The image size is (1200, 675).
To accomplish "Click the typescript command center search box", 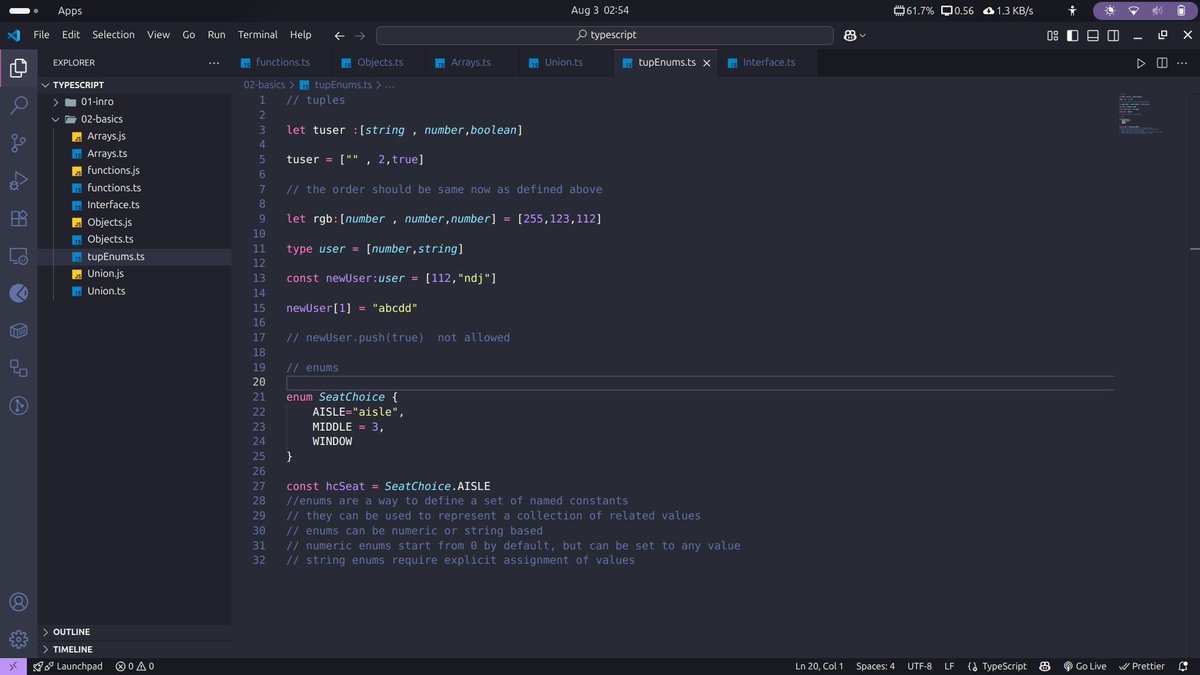I will point(605,35).
